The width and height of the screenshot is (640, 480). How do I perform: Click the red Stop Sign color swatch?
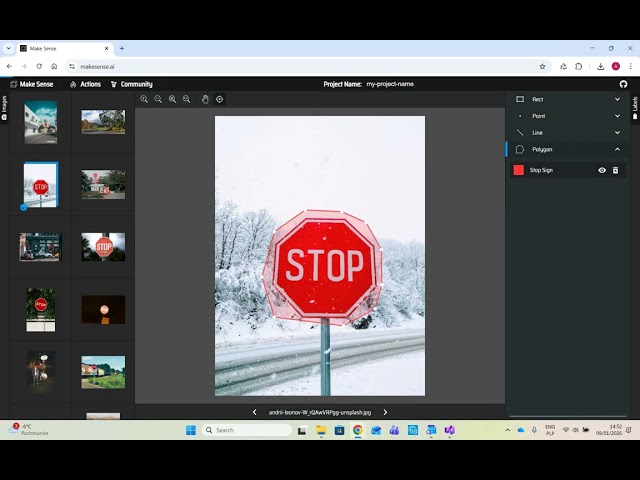click(519, 170)
